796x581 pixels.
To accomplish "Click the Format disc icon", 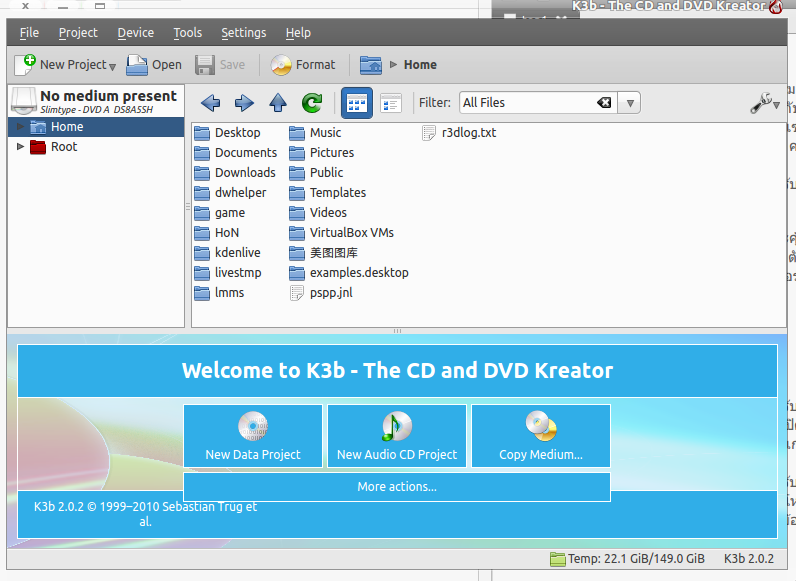I will (x=281, y=64).
